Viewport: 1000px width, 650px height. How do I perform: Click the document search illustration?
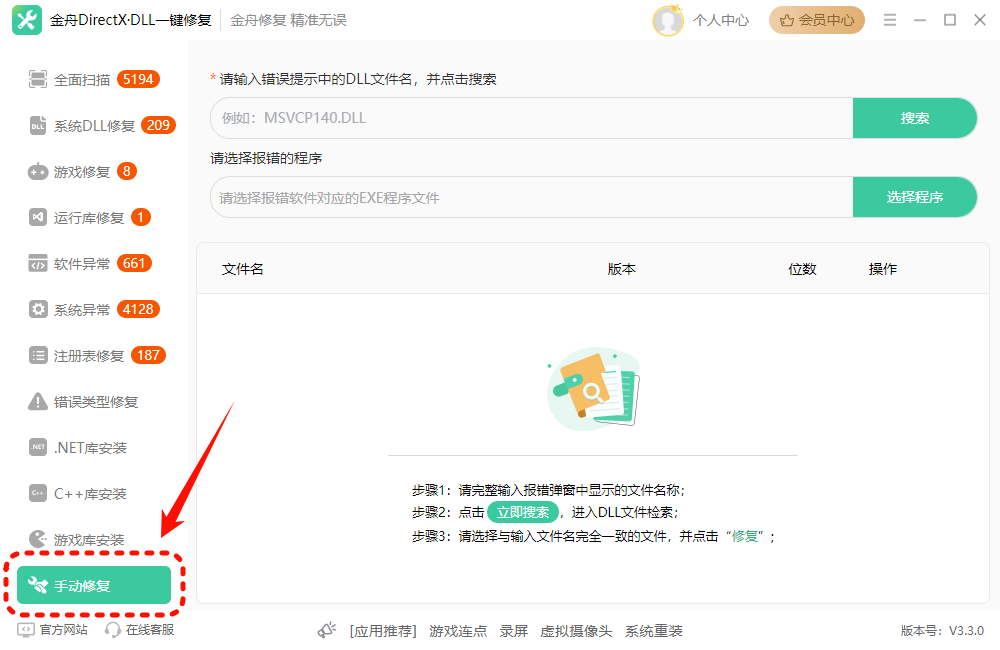593,388
